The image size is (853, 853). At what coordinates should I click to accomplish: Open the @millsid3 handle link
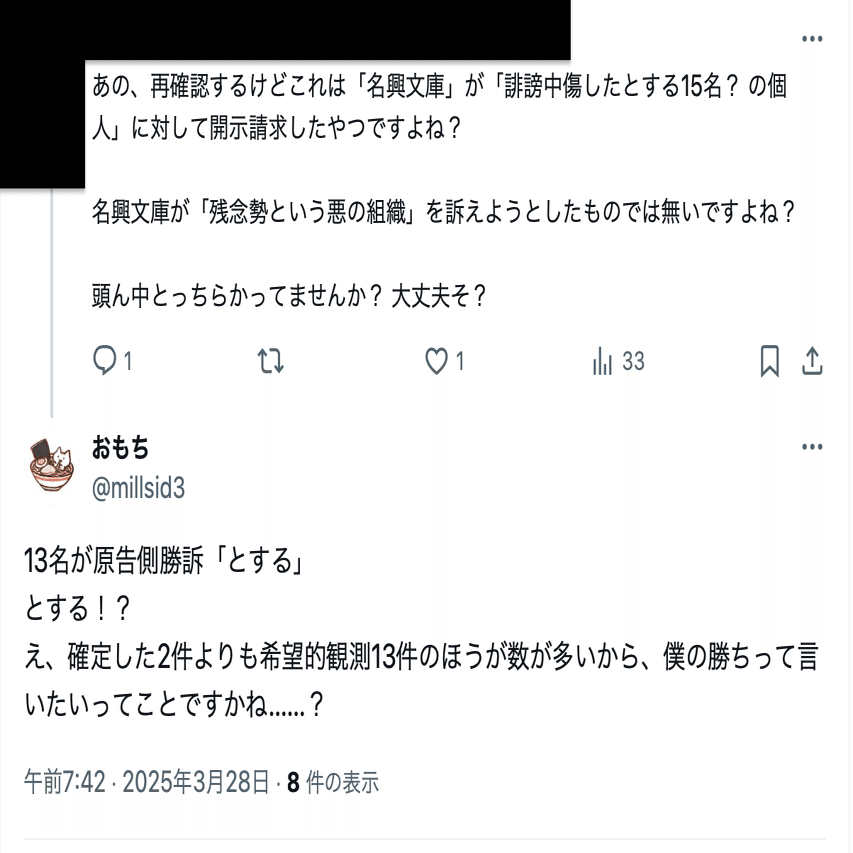(x=139, y=487)
